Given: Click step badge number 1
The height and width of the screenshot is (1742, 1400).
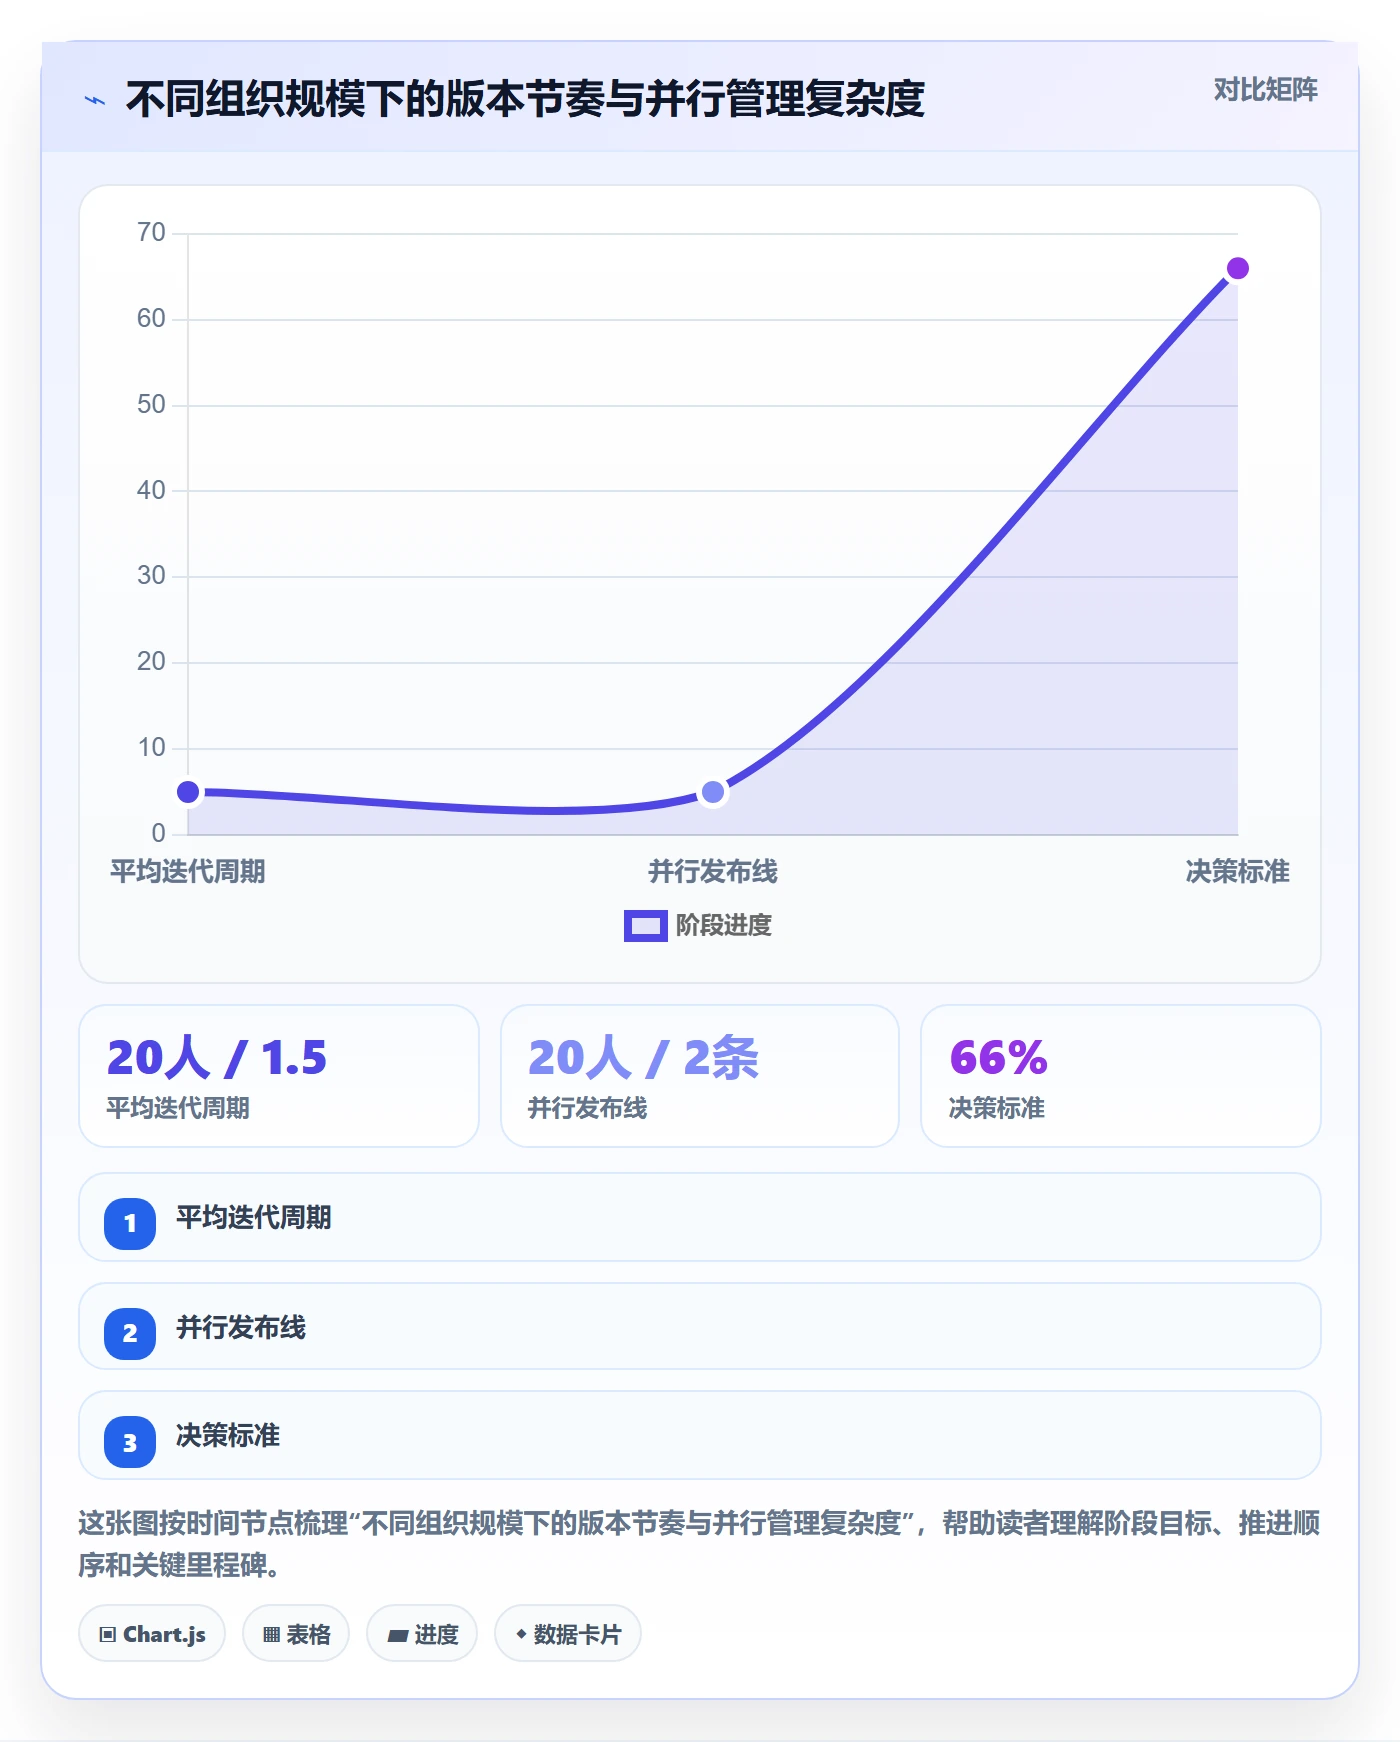Looking at the screenshot, I should tap(130, 1223).
